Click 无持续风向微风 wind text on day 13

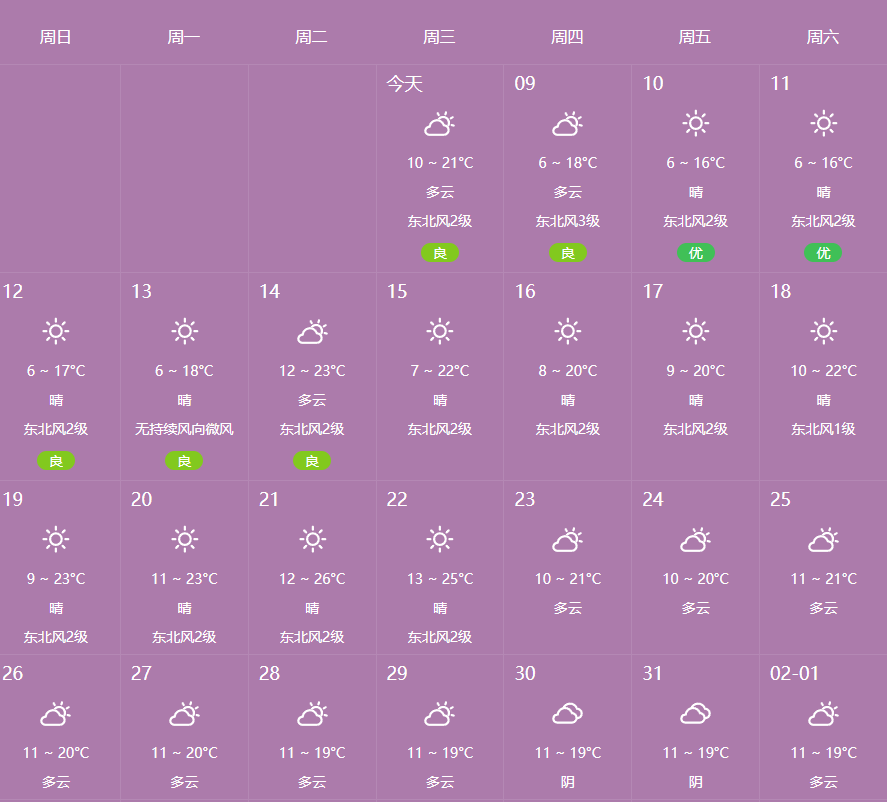[x=184, y=429]
